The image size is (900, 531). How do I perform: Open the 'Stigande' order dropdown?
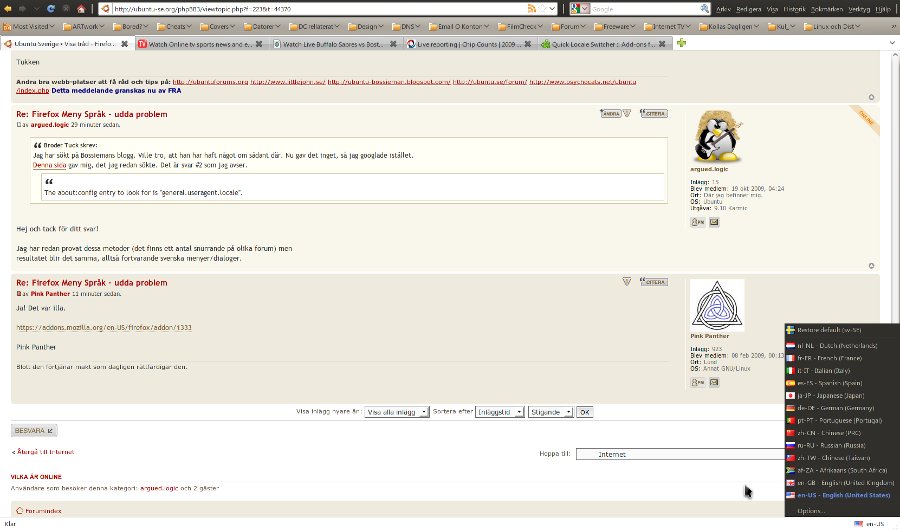coord(550,412)
